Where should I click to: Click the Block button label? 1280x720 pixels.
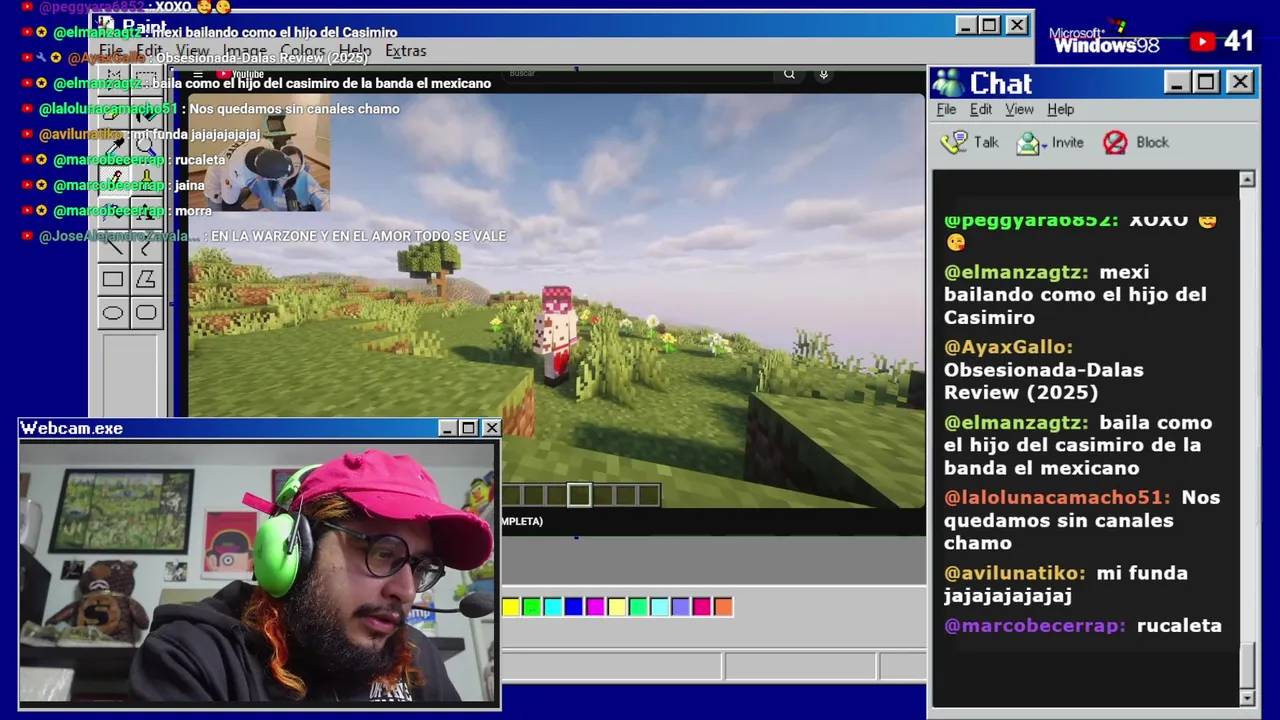1152,143
